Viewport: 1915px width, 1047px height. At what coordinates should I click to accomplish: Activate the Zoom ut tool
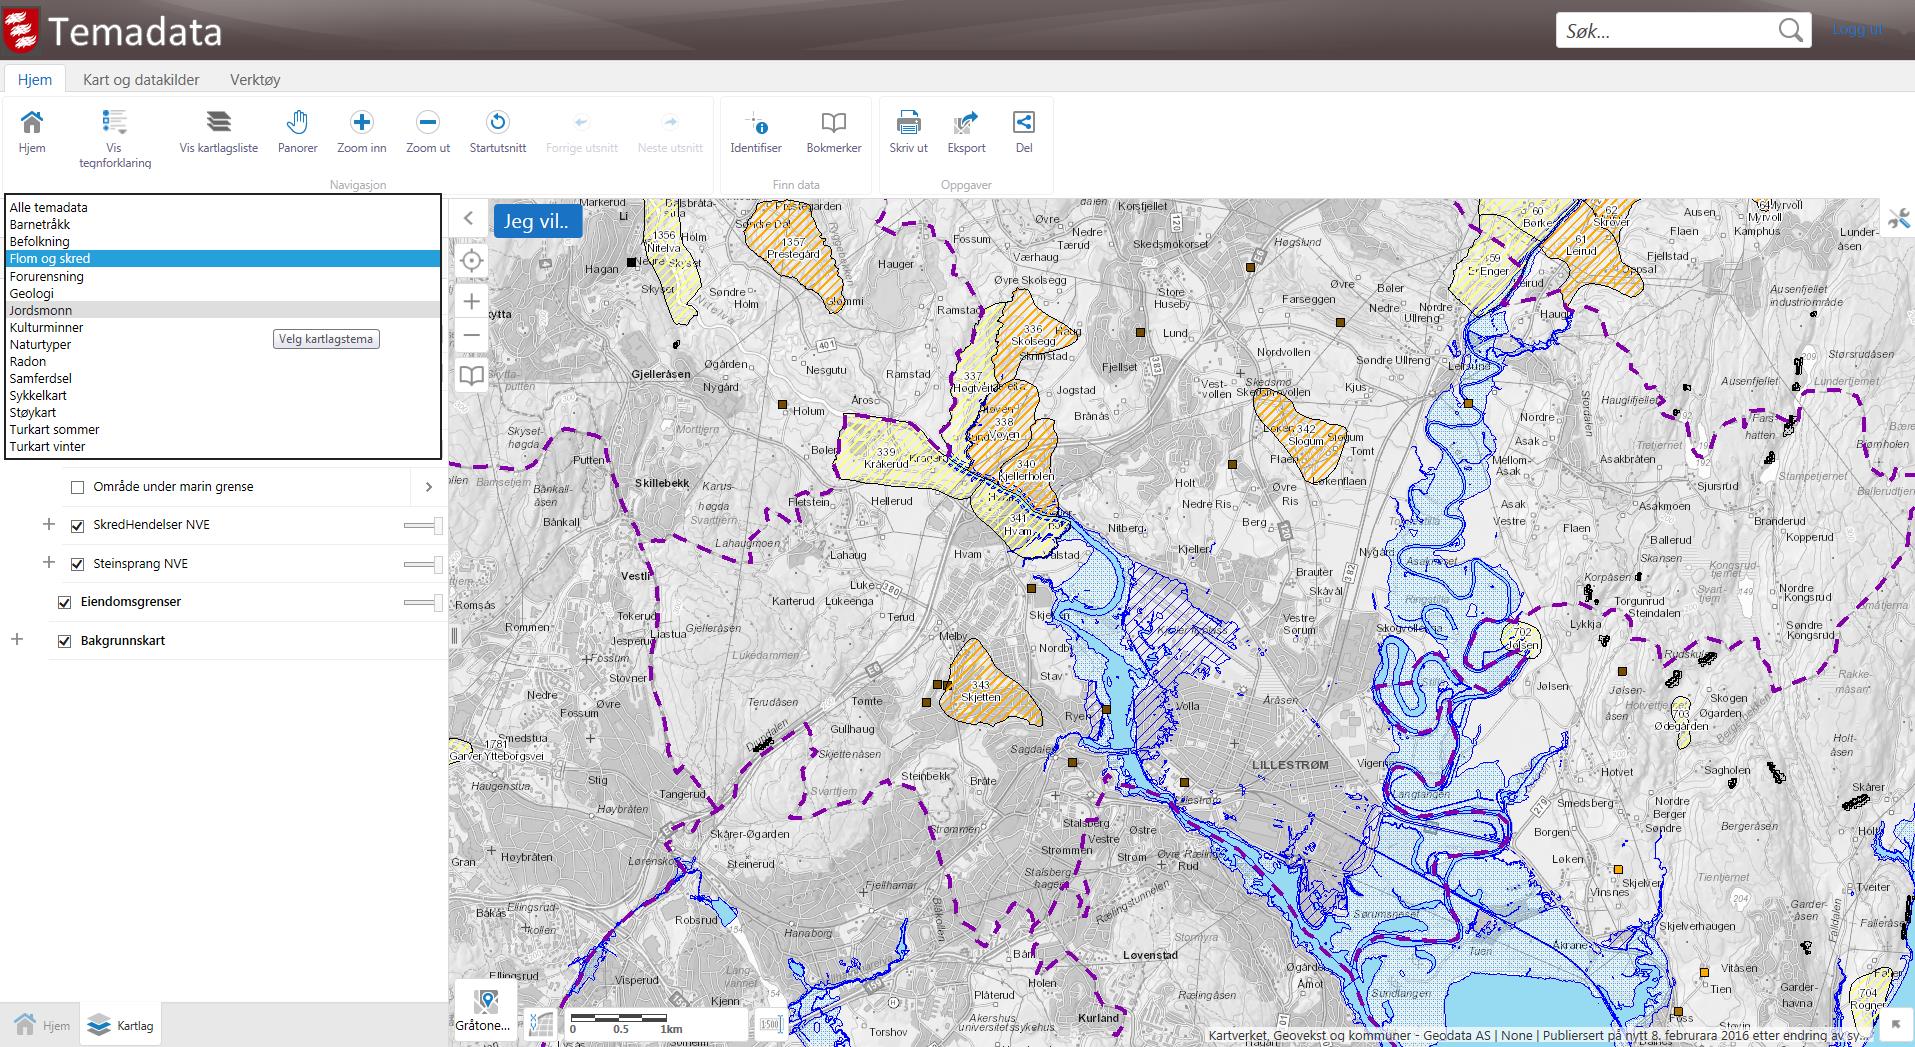[x=427, y=132]
